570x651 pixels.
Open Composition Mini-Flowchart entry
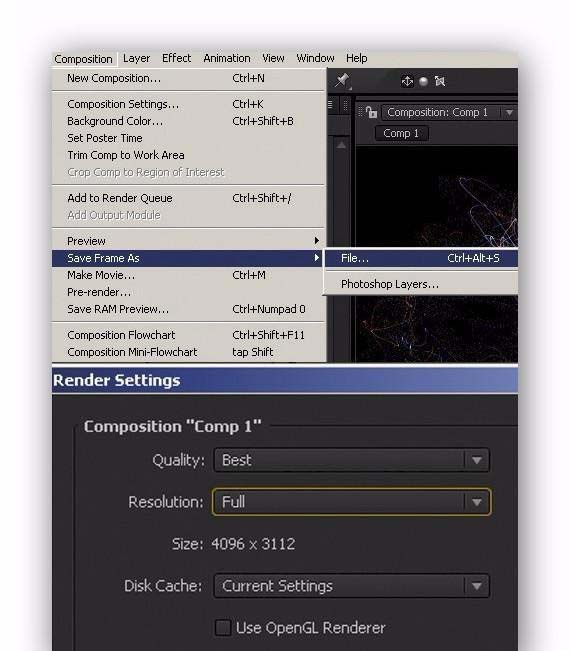coord(189,352)
